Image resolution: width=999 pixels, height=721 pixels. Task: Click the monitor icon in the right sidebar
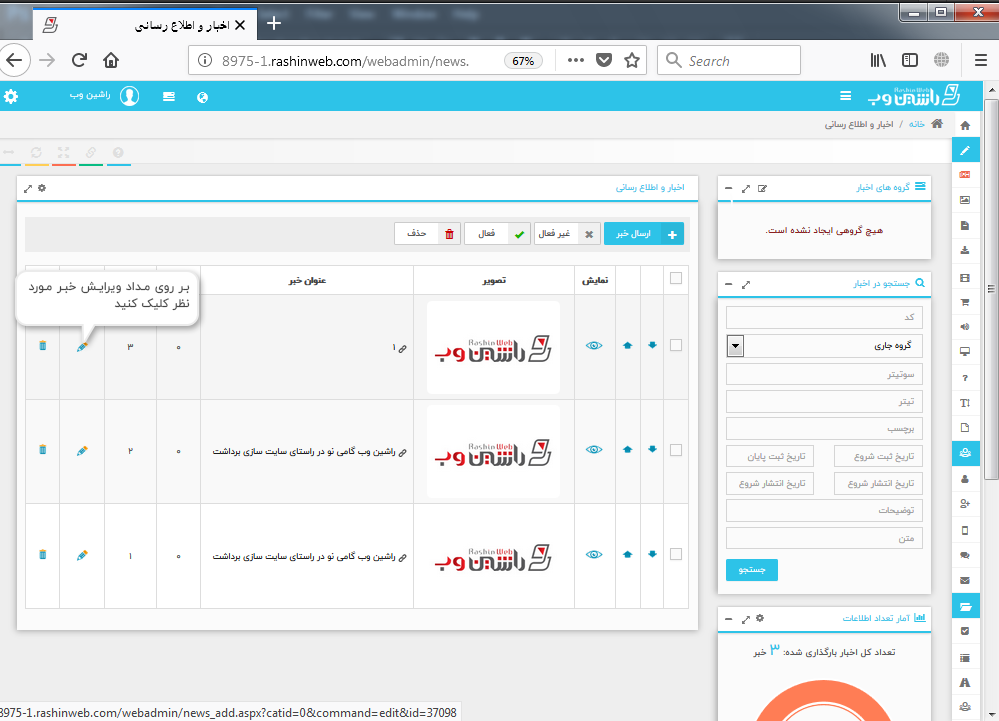point(965,352)
